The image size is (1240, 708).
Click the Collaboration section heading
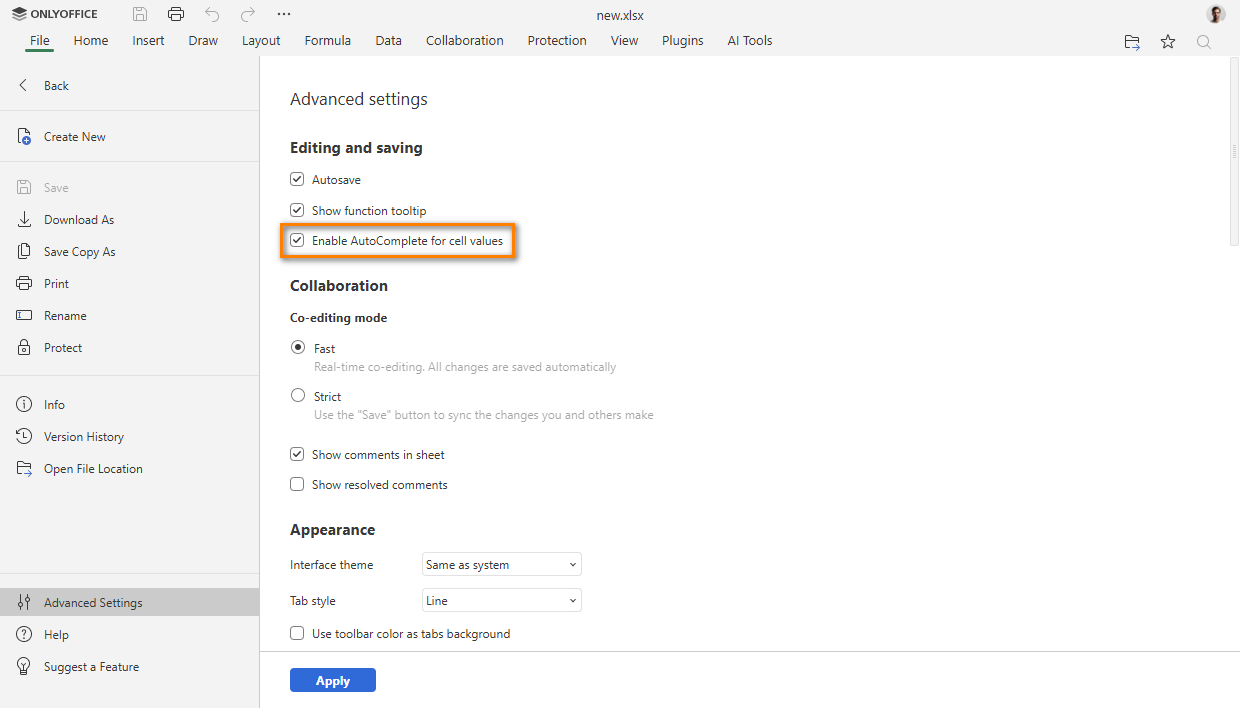tap(339, 286)
